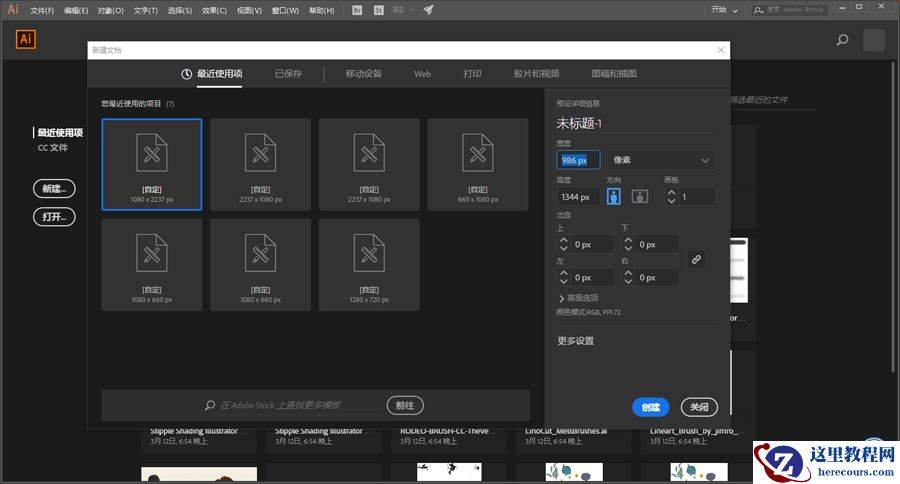Open the 开始 workspace dropdown
This screenshot has height=484, width=900.
point(724,10)
